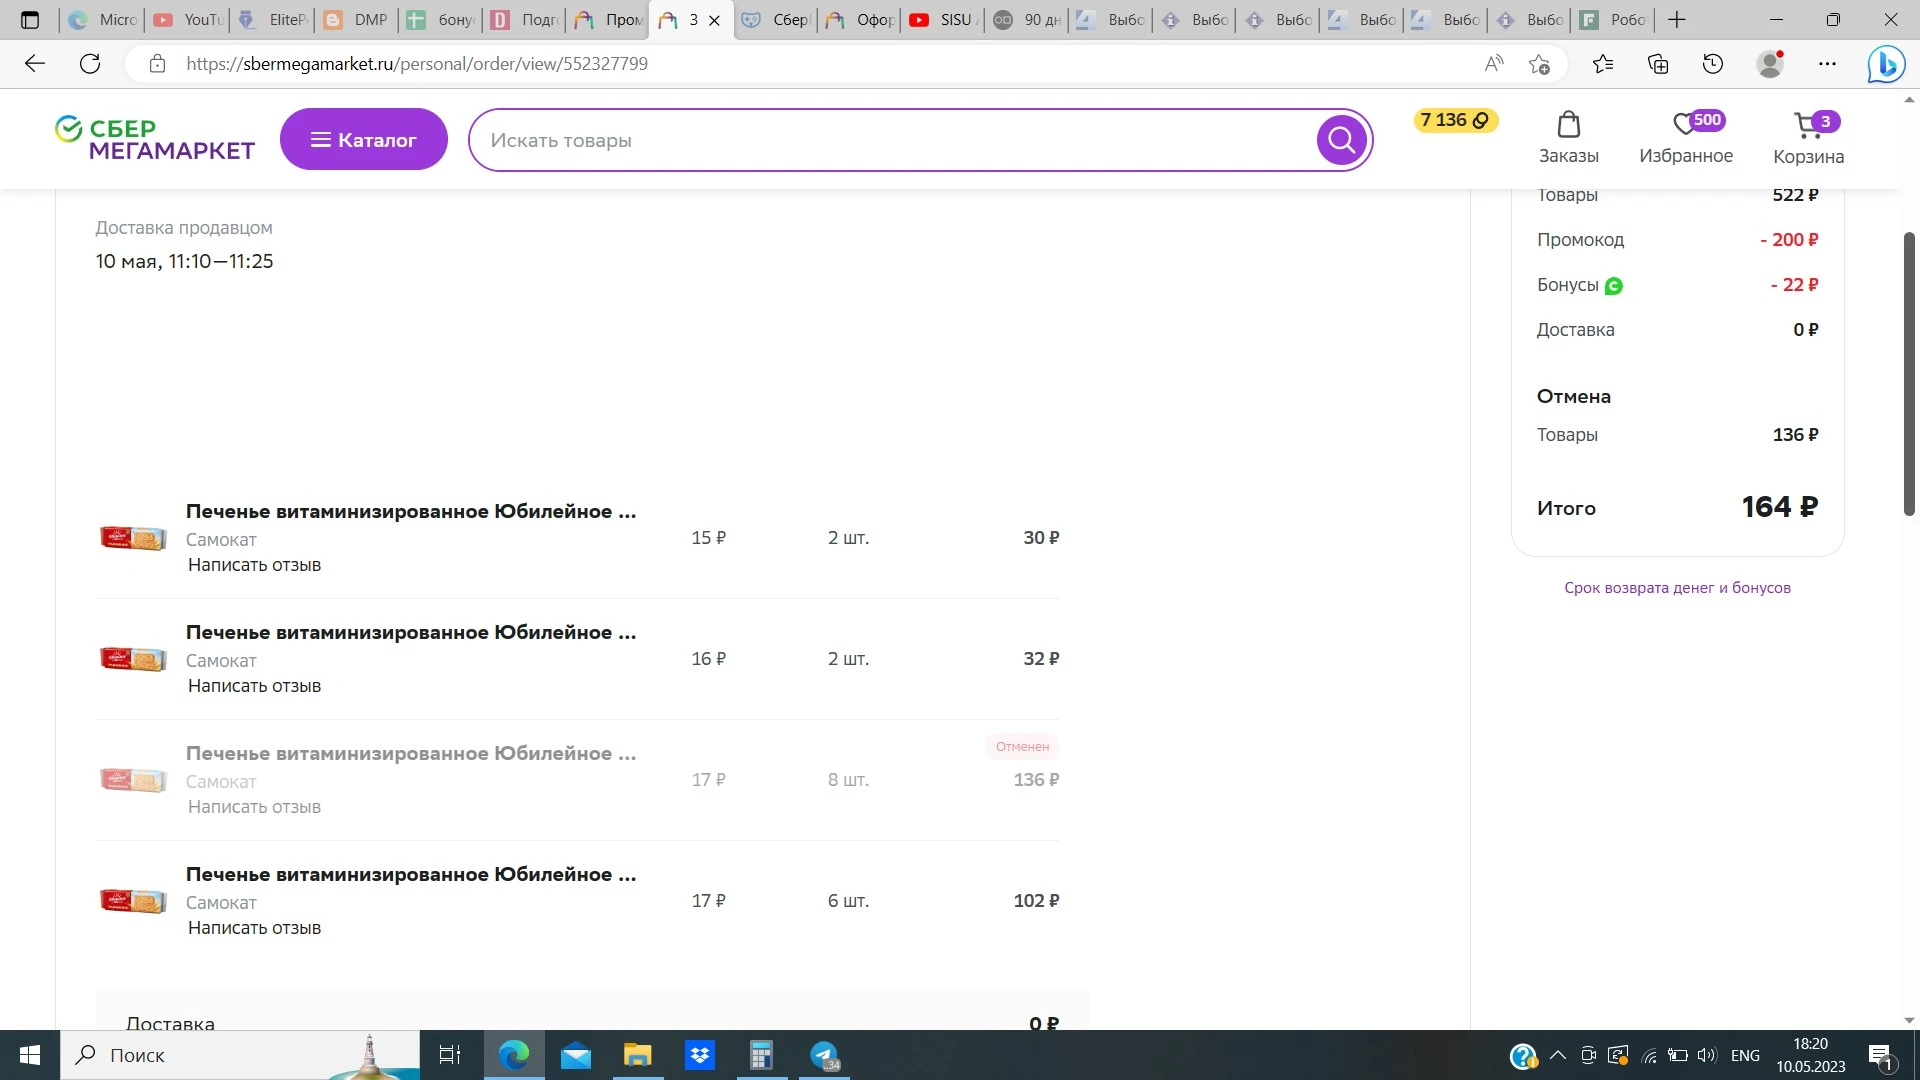Open Срок возврата денег и бонусов link
The height and width of the screenshot is (1080, 1920).
click(x=1677, y=588)
